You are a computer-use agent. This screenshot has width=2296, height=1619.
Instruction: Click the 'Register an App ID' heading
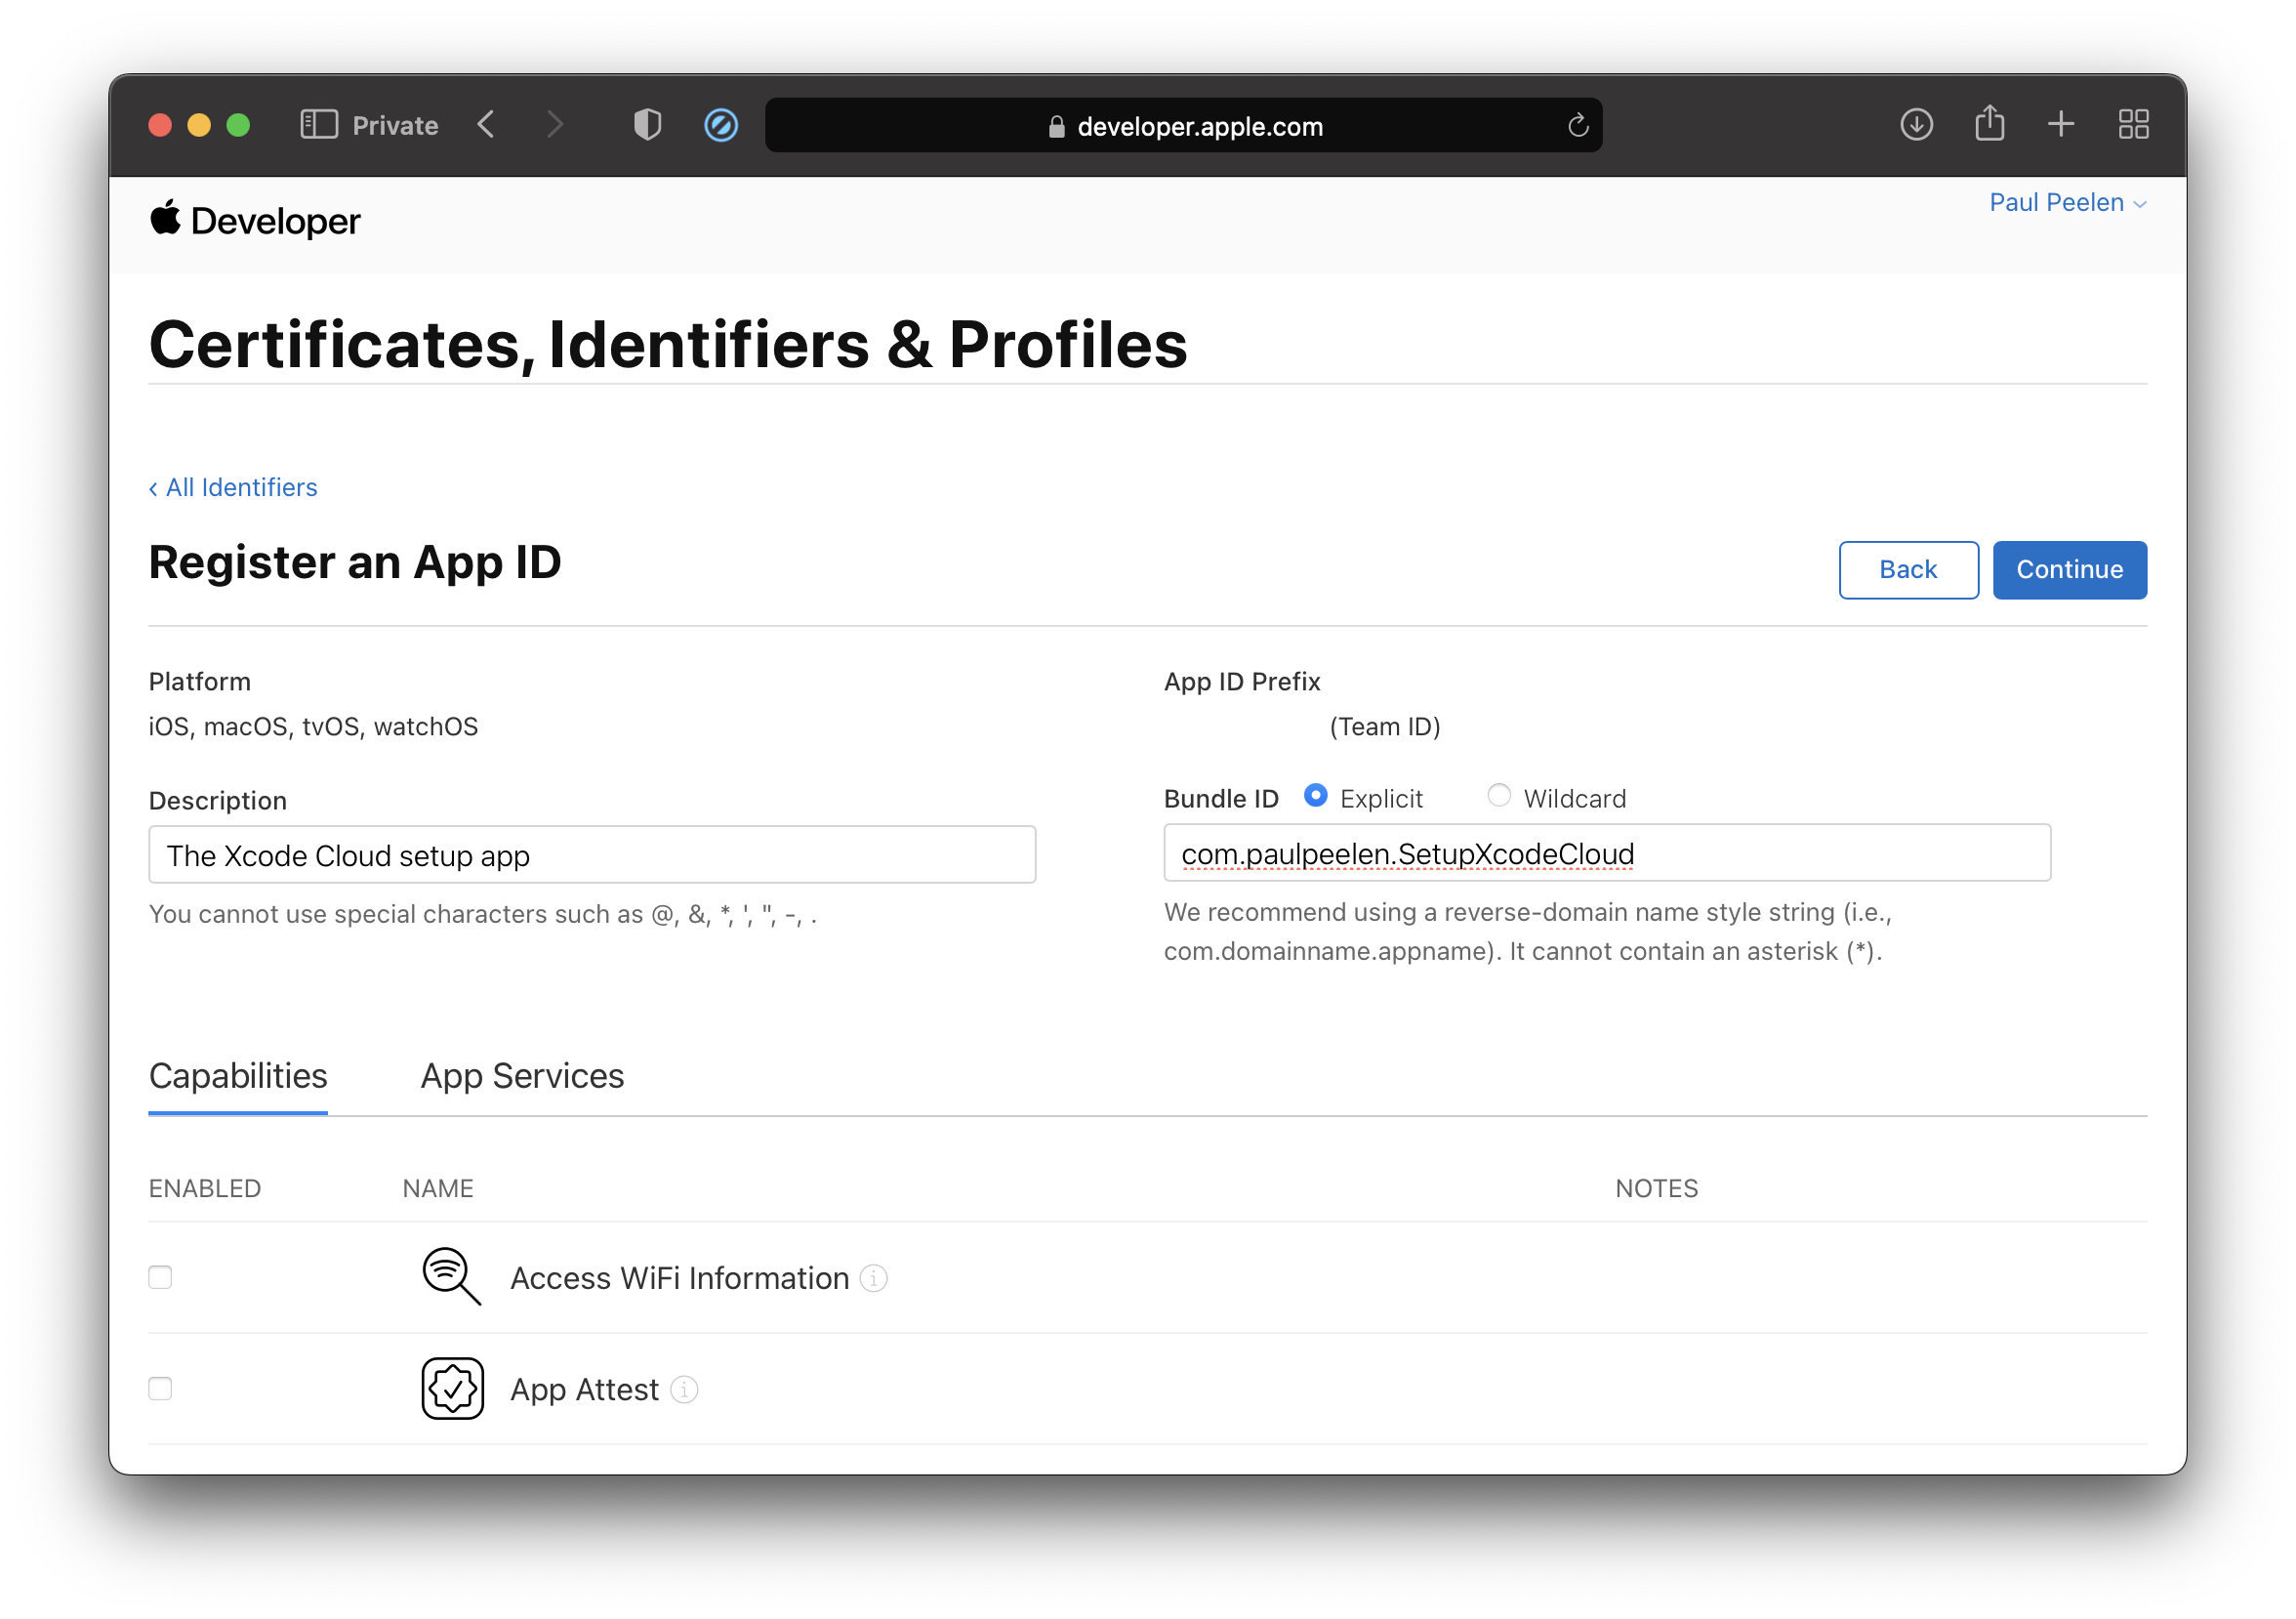(x=355, y=562)
